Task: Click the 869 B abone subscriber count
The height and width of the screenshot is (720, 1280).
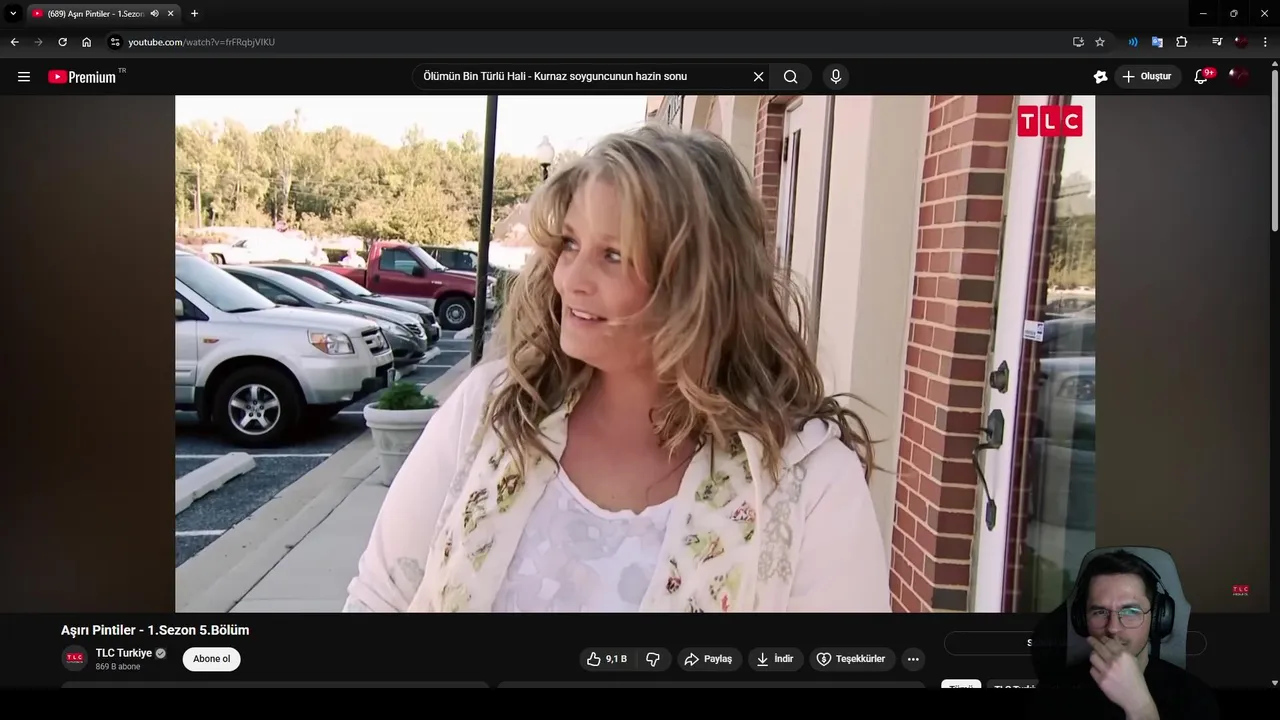Action: (x=118, y=667)
